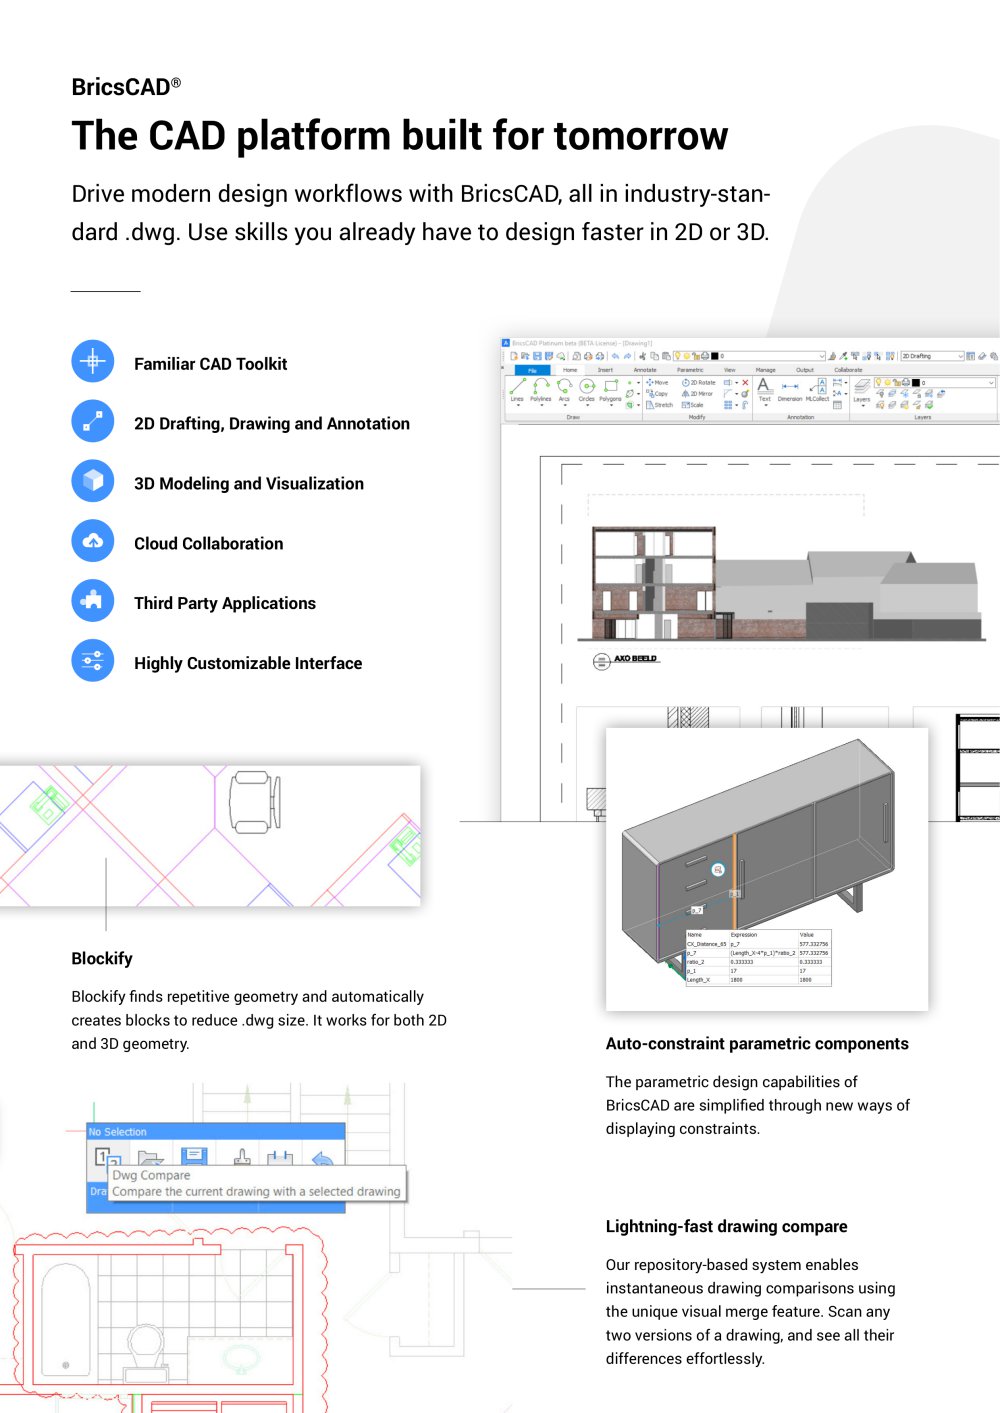Click the No Selection Quad title bar

click(216, 1131)
